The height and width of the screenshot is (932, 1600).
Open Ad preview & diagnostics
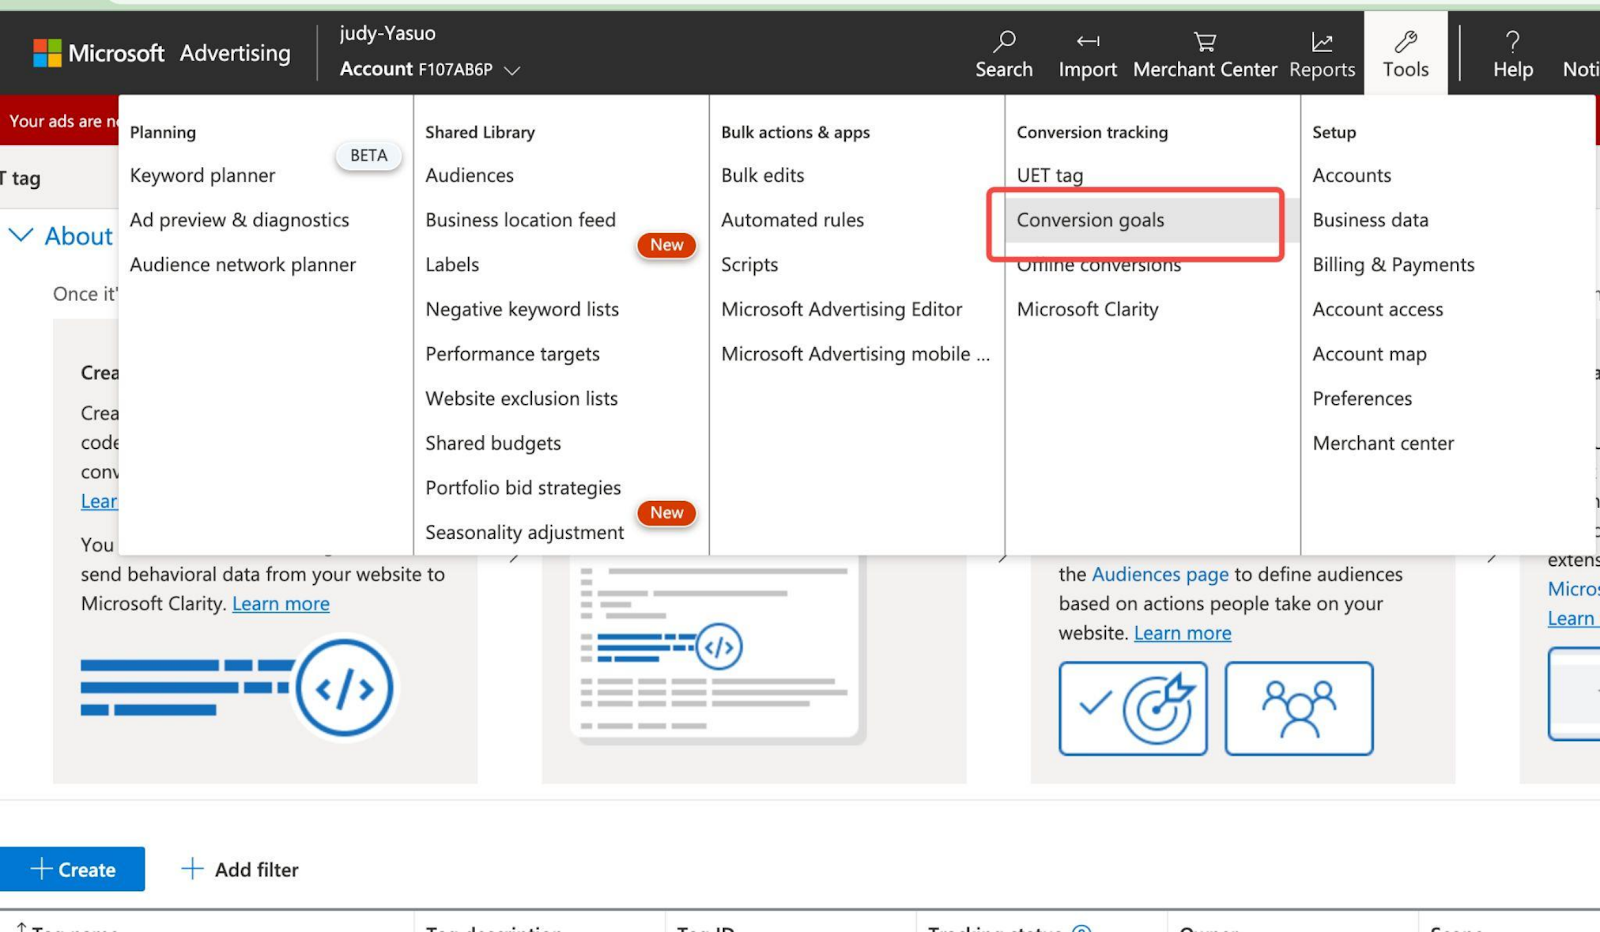(x=240, y=220)
